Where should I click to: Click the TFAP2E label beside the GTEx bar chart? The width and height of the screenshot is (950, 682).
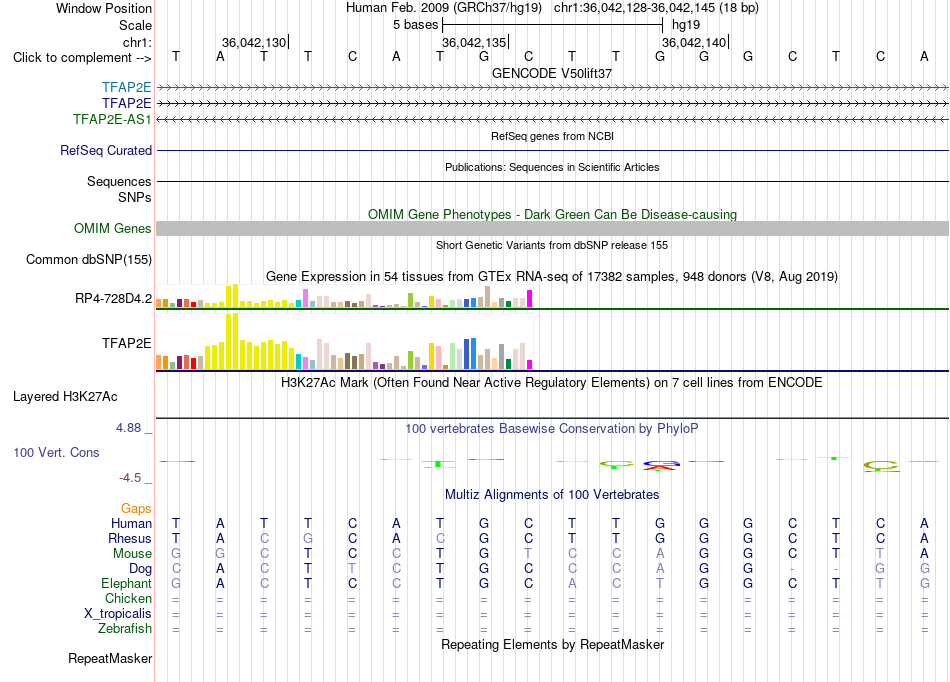coord(127,343)
